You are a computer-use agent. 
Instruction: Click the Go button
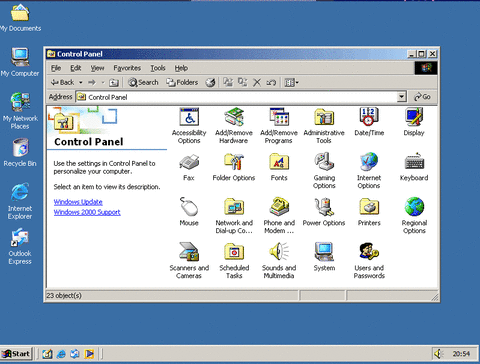coord(422,97)
